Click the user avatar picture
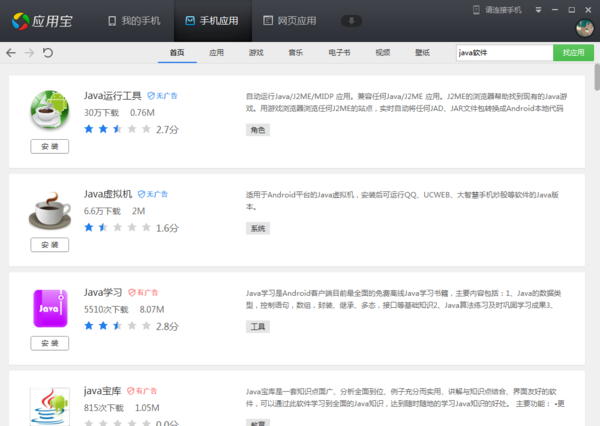Image resolution: width=600 pixels, height=426 pixels. (x=585, y=28)
